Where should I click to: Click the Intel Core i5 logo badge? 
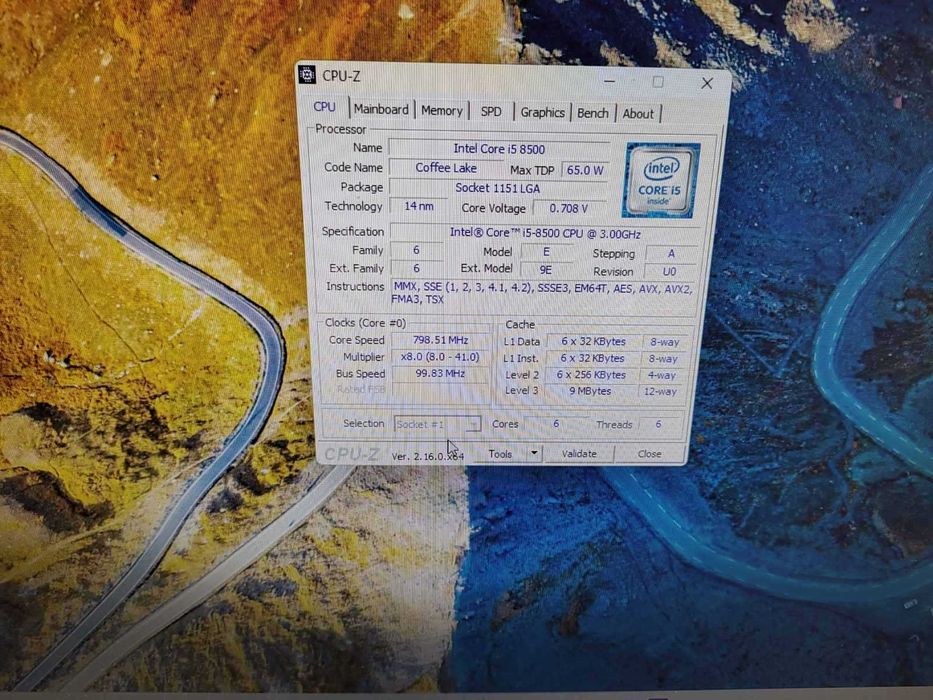(x=660, y=180)
